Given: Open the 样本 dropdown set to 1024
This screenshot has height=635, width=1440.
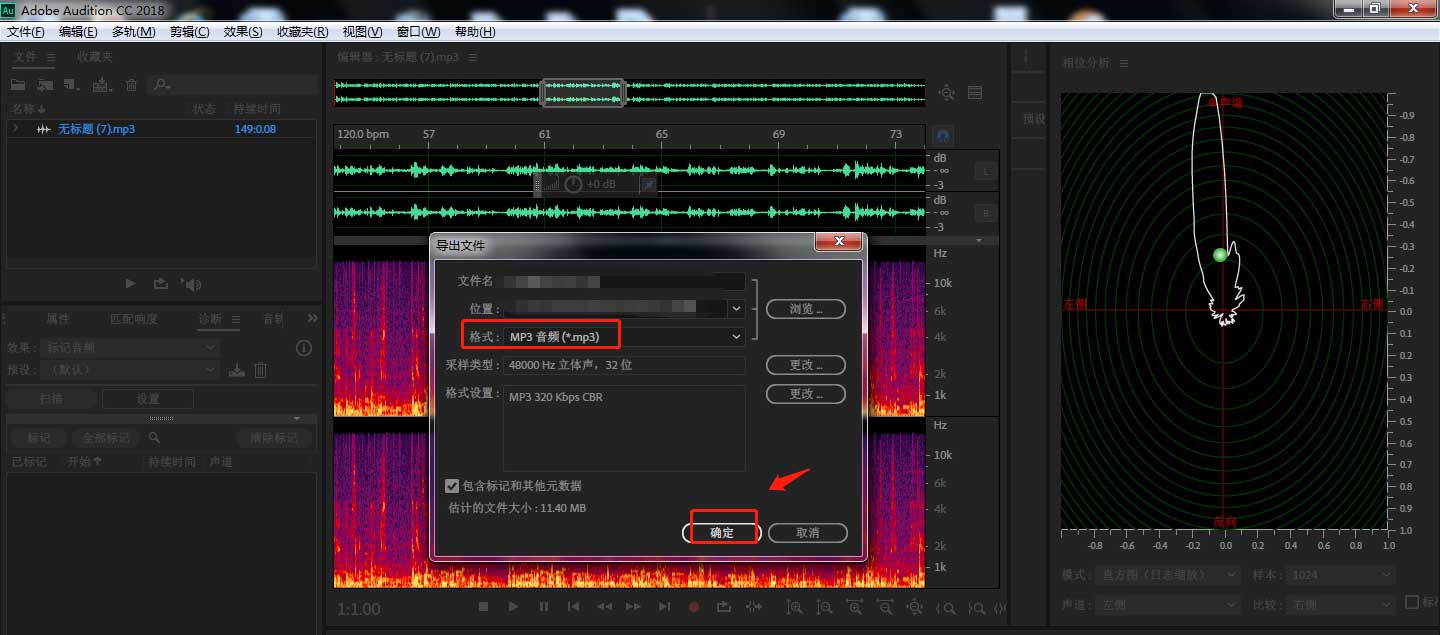Looking at the screenshot, I should [1340, 574].
